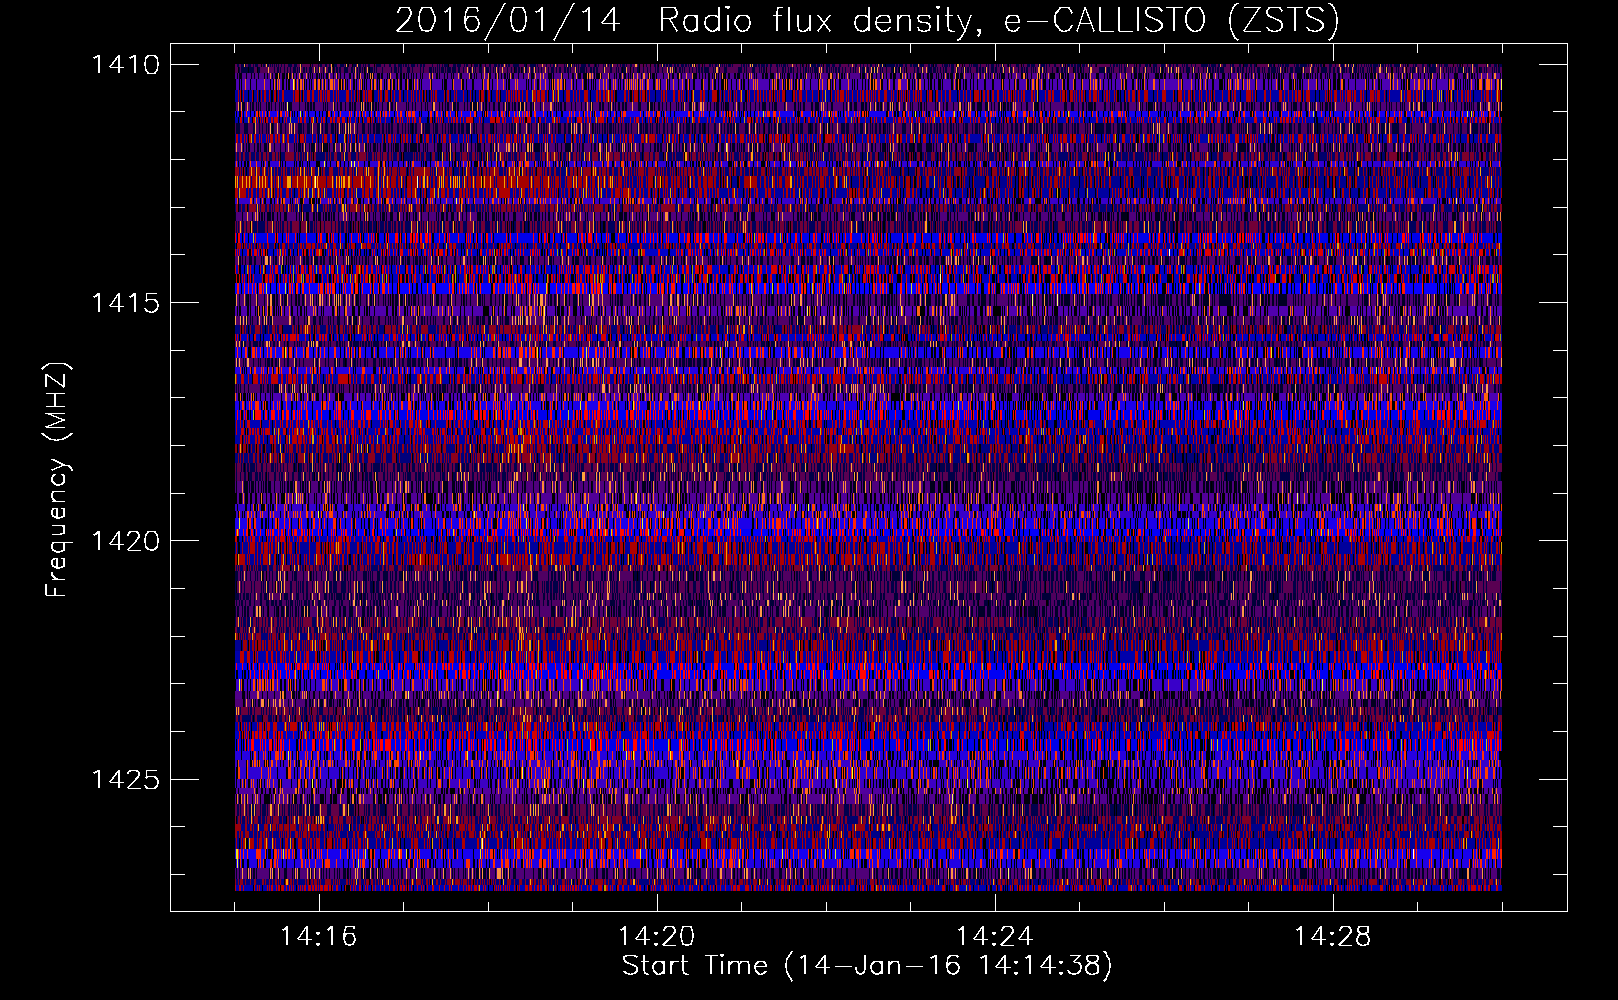Click the 1425 frequency tick label
The width and height of the screenshot is (1618, 1000).
[125, 779]
